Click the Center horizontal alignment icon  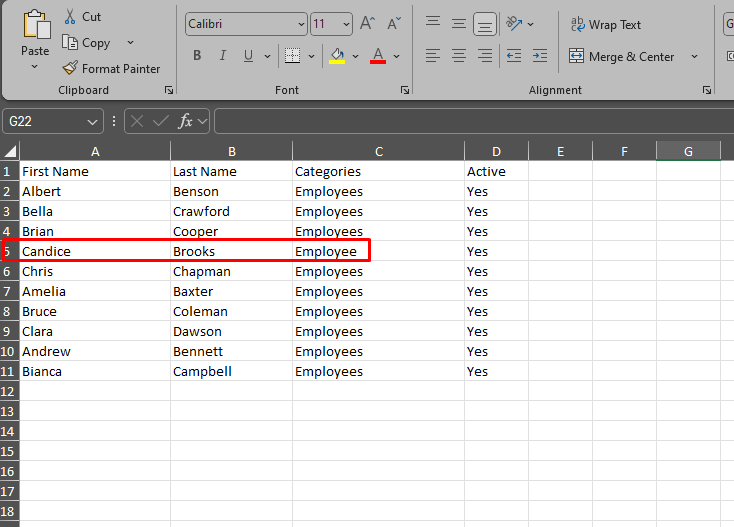coord(459,56)
